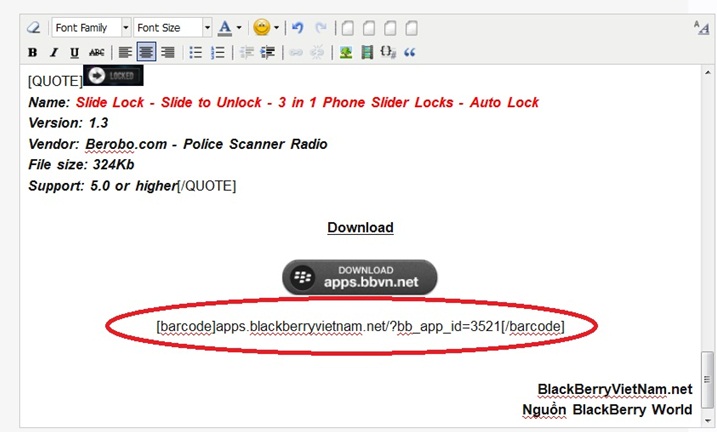Insert a bulleted unordered list
717x433 pixels.
(x=195, y=52)
